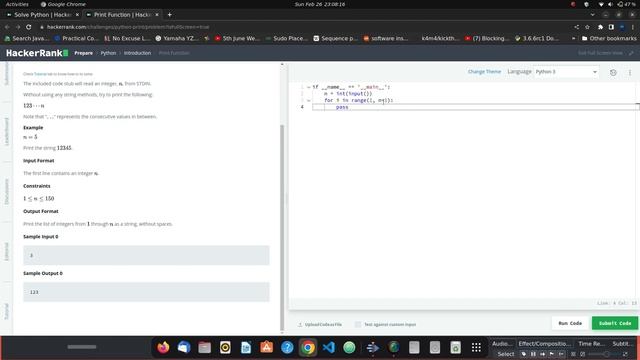Expand the bookmarks overflow chevron
640x360 pixels.
tap(573, 38)
